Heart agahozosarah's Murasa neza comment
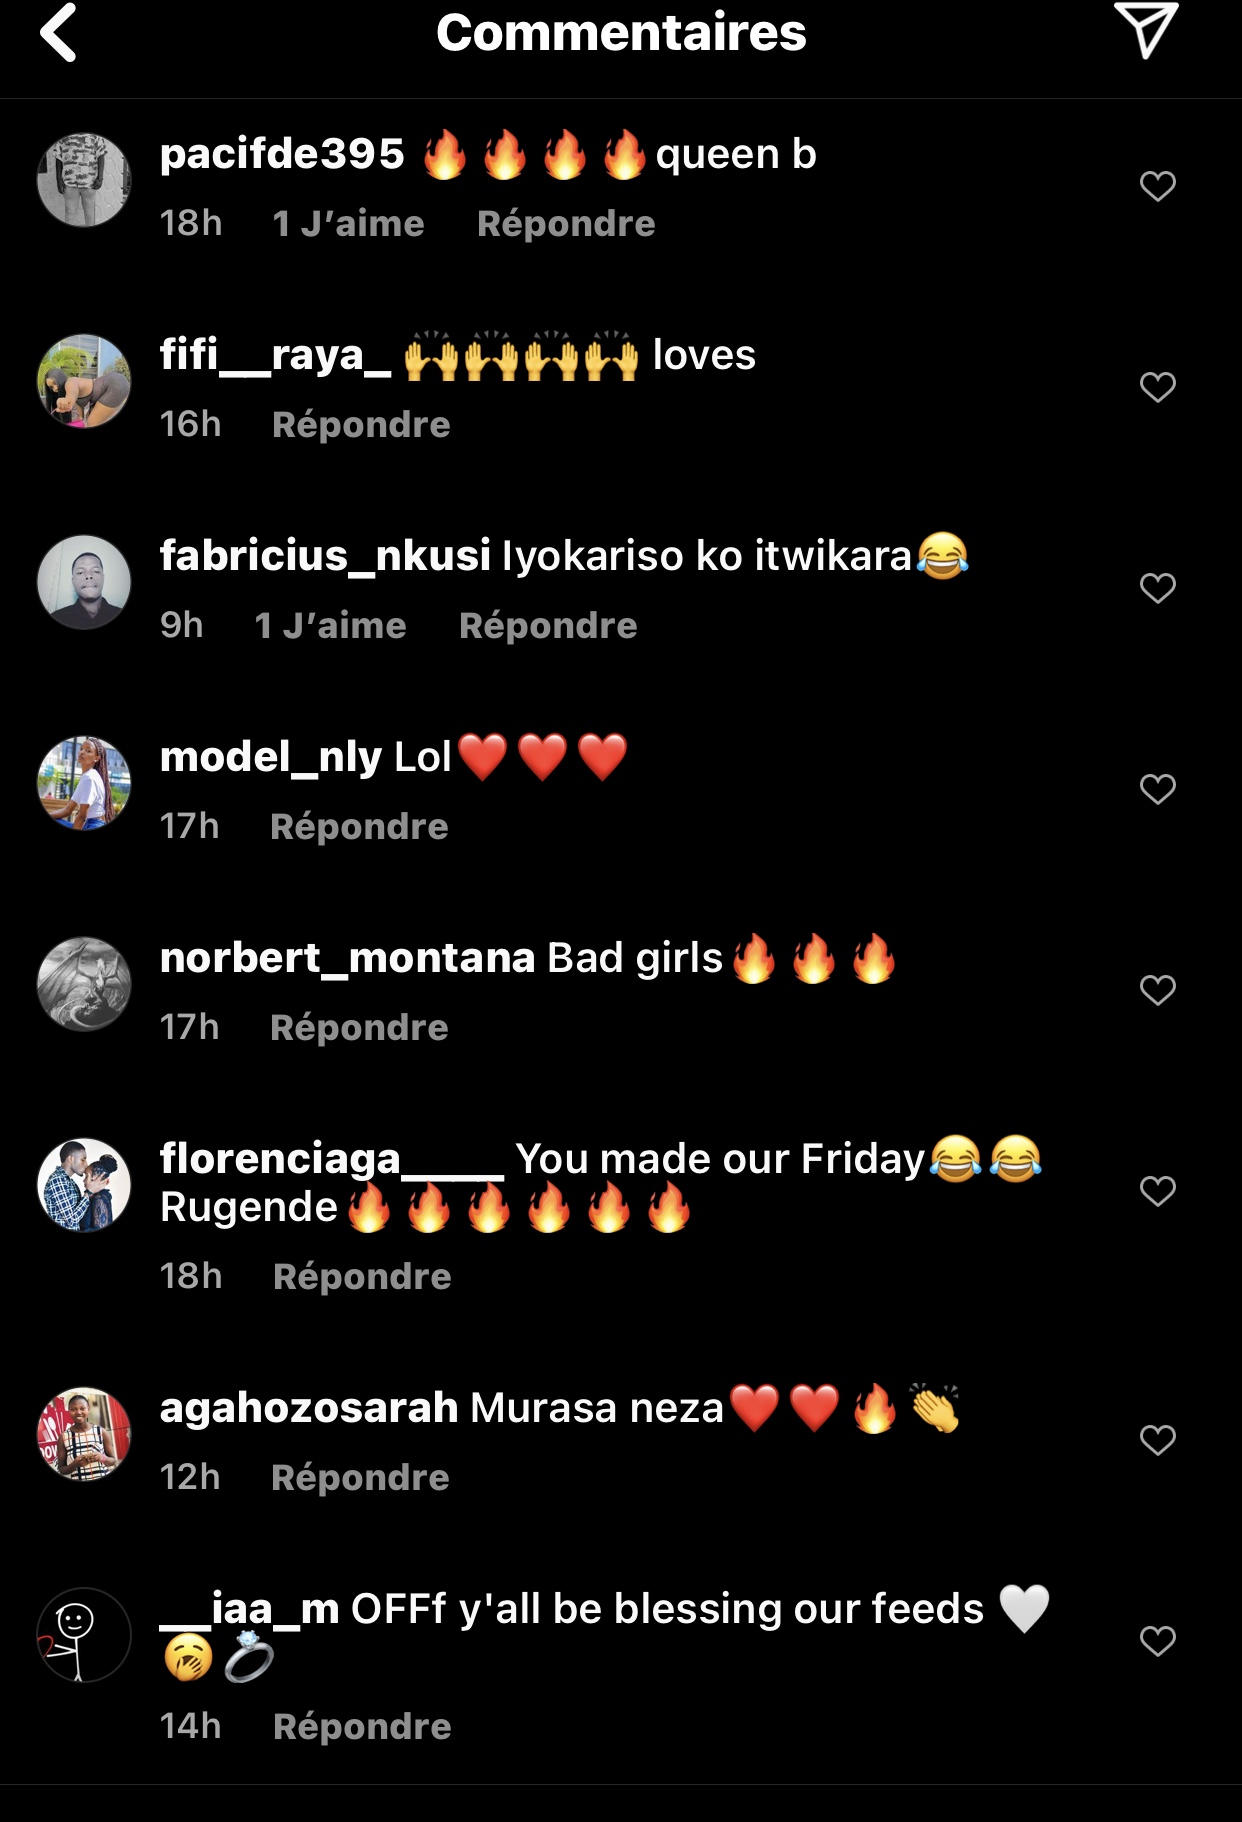Screen dimensions: 1242x1822 pyautogui.click(x=1158, y=1440)
